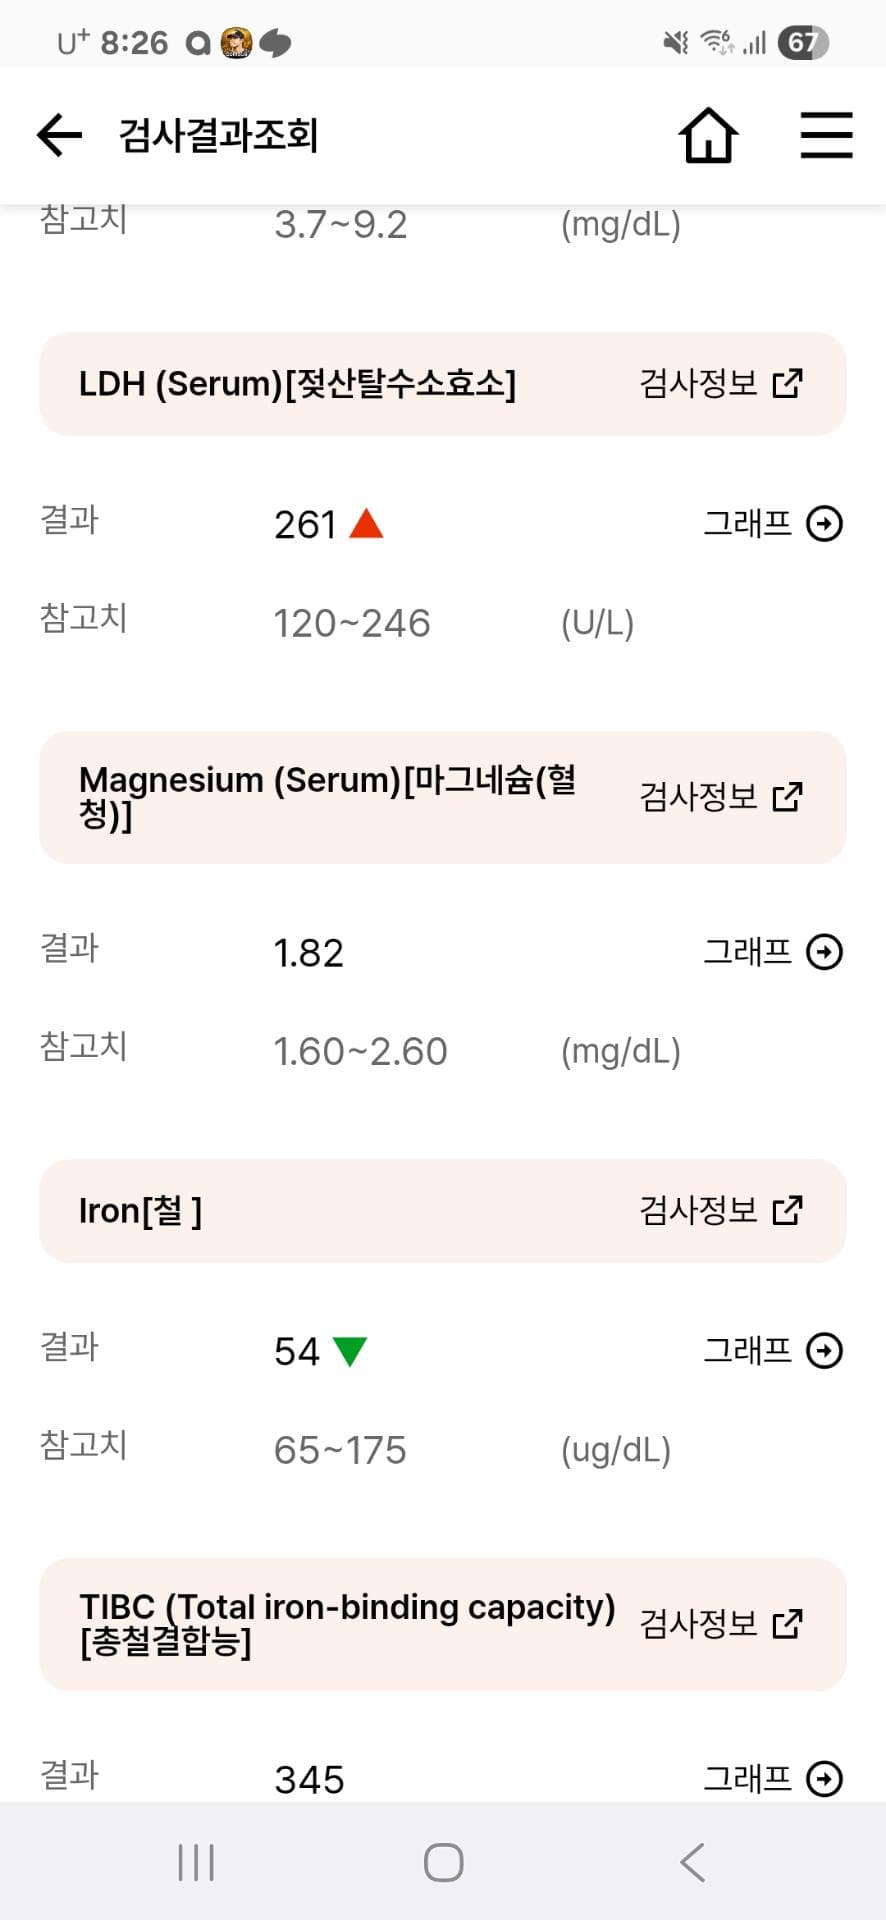Open the hamburger menu

(826, 135)
